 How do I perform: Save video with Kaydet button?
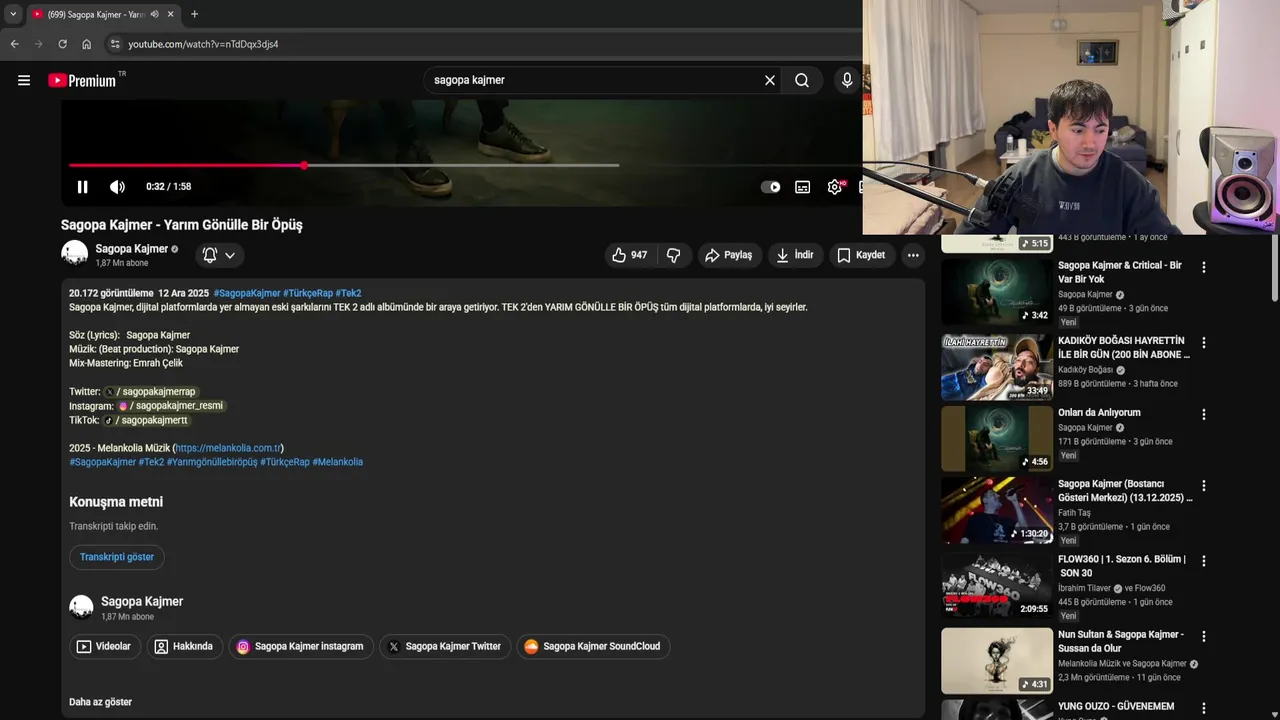coord(861,255)
